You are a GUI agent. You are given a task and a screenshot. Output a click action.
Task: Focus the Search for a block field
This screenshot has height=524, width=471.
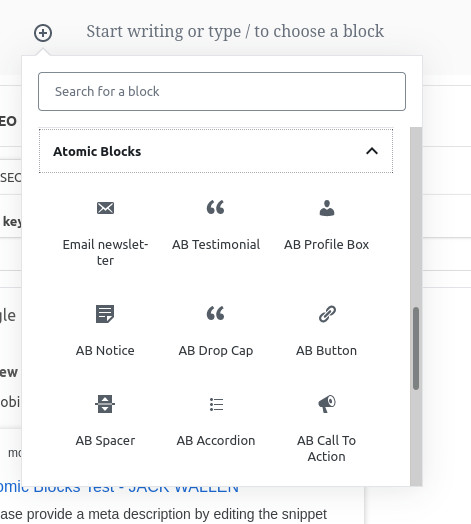click(222, 91)
